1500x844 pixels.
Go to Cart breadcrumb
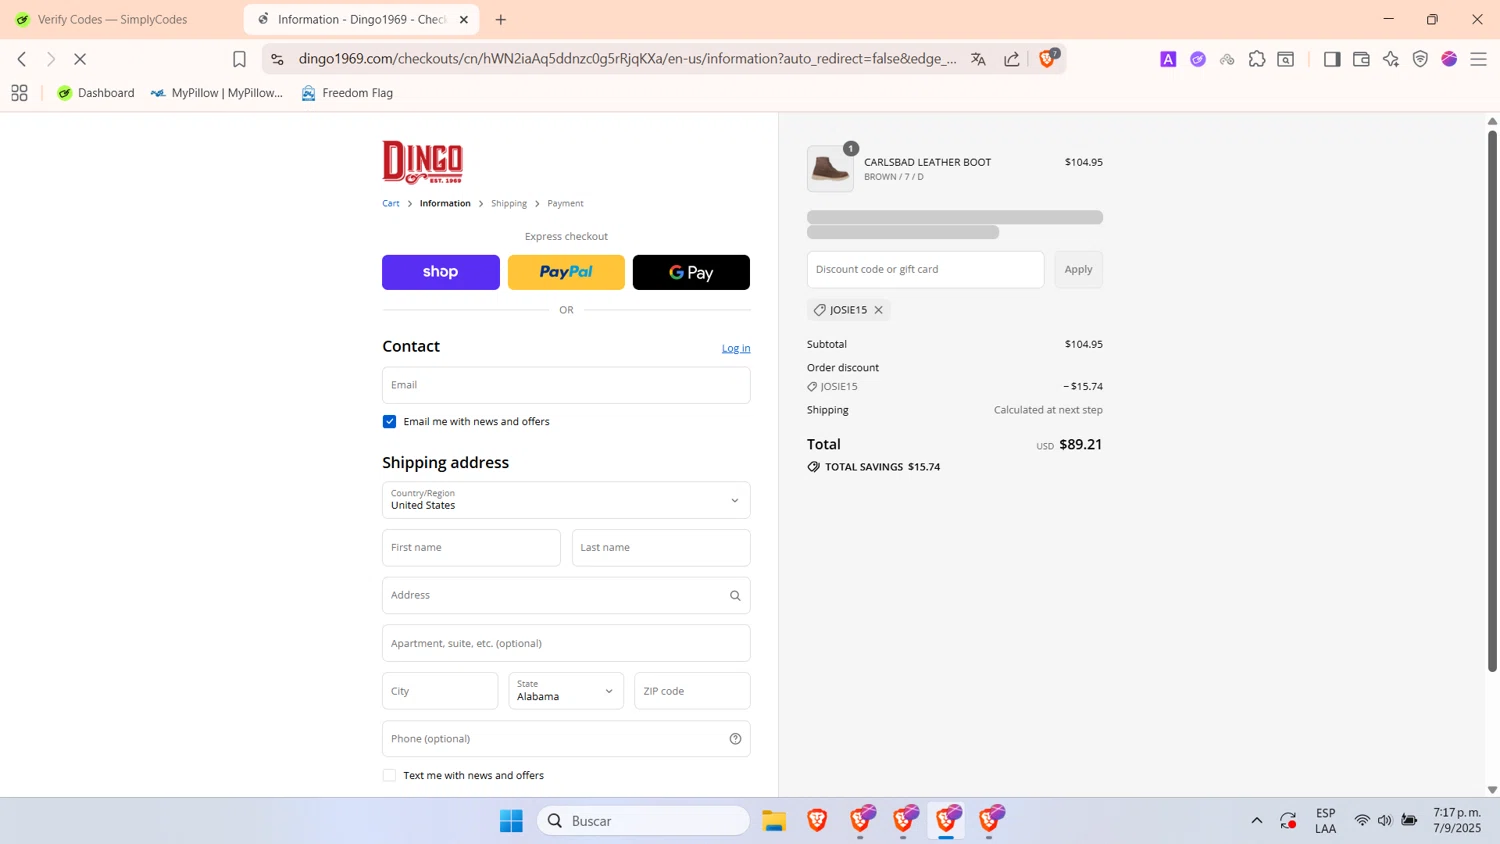[391, 203]
